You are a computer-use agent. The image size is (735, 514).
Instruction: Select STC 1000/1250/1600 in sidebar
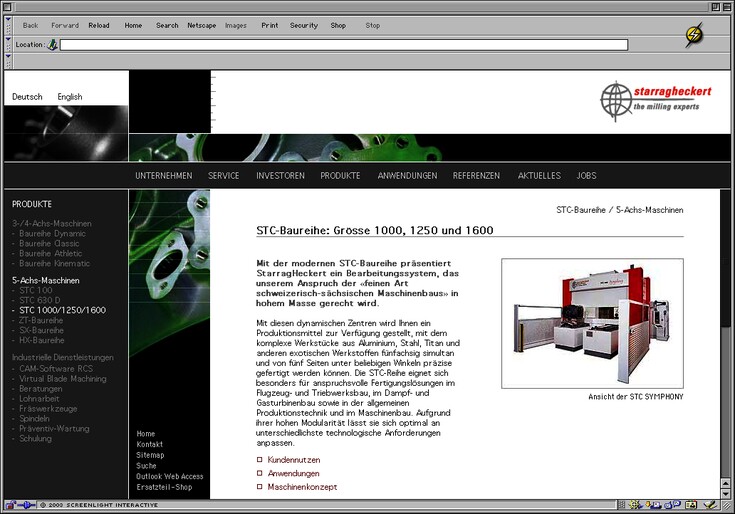(62, 310)
